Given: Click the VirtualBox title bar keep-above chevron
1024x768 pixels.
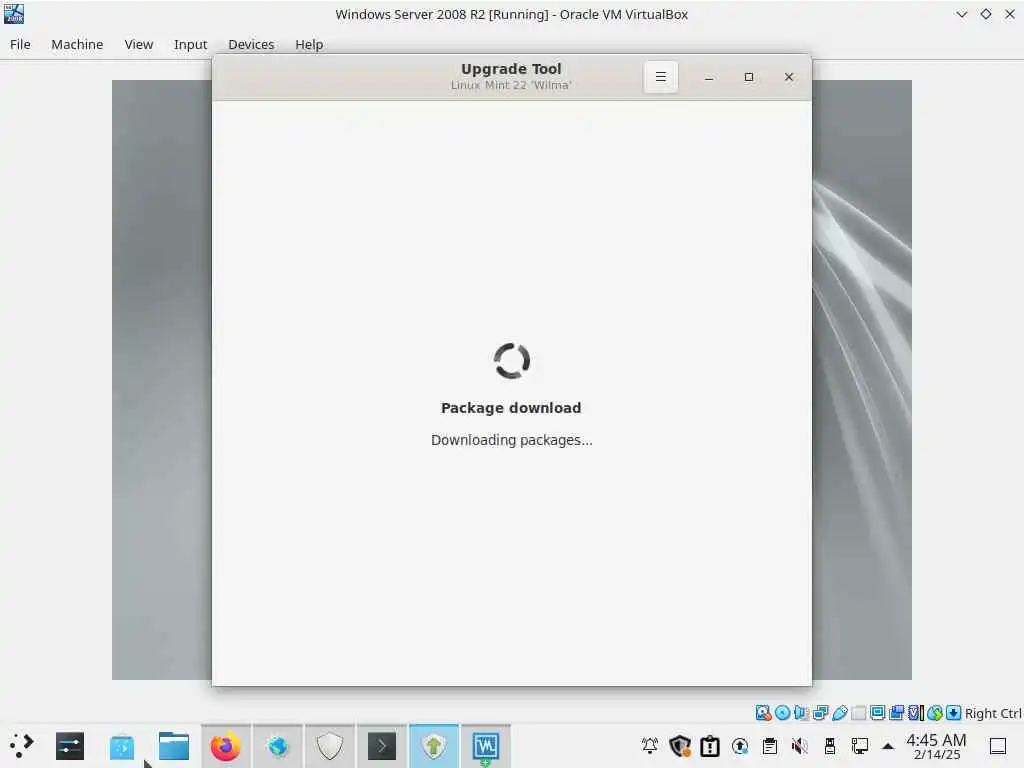Looking at the screenshot, I should click(x=961, y=14).
